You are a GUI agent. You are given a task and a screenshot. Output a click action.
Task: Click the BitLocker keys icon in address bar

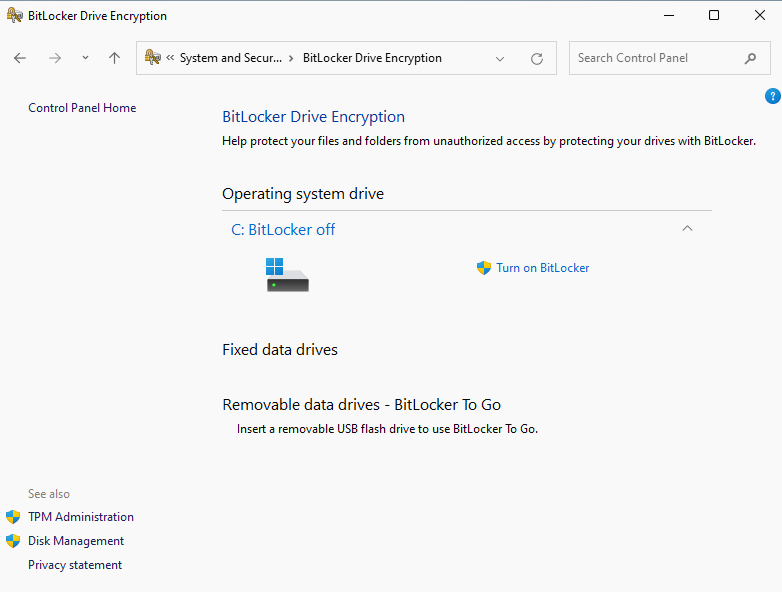153,58
